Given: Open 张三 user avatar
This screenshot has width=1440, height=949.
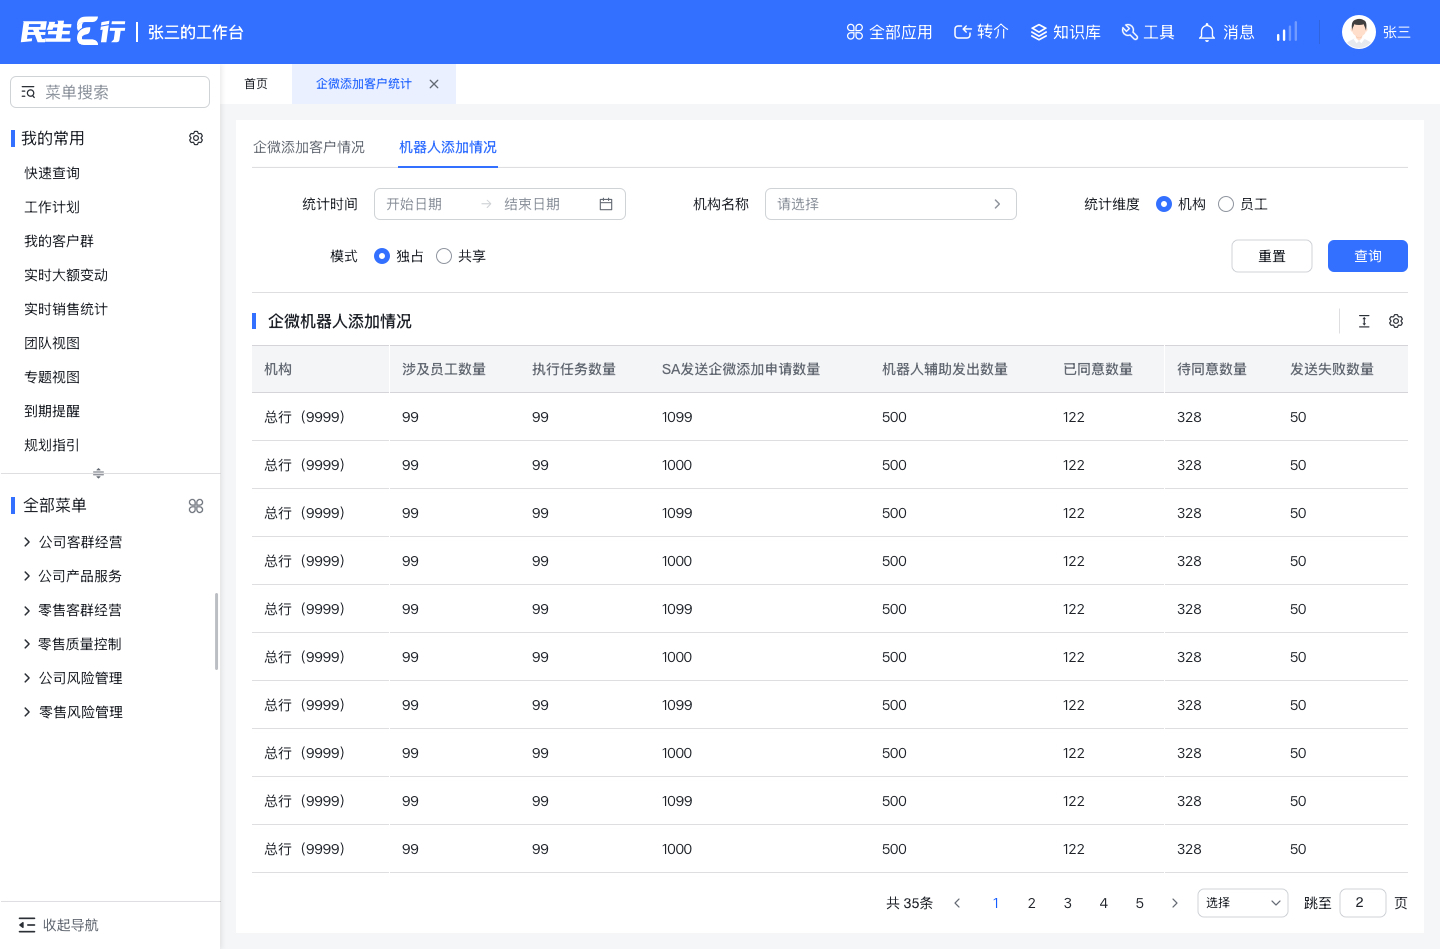Looking at the screenshot, I should click(x=1359, y=32).
